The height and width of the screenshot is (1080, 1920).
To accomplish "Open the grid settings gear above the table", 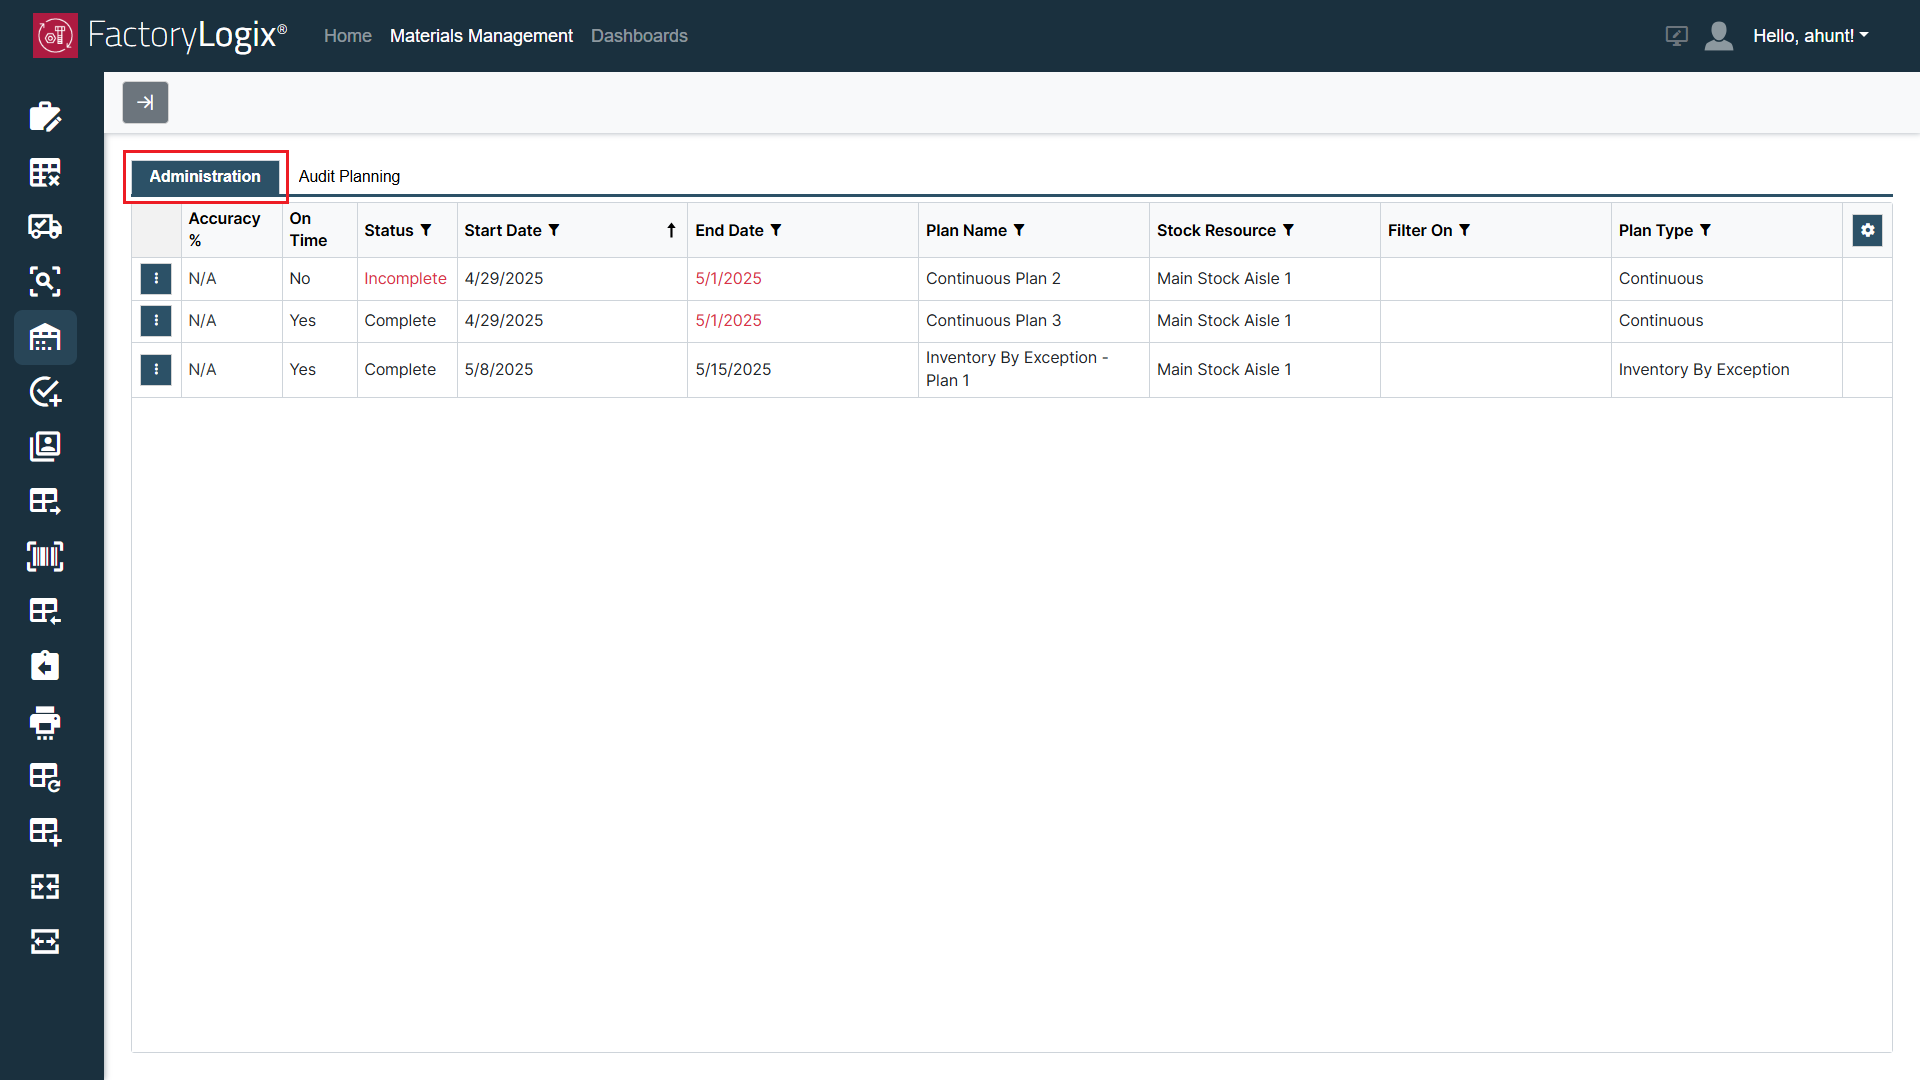I will click(x=1868, y=230).
